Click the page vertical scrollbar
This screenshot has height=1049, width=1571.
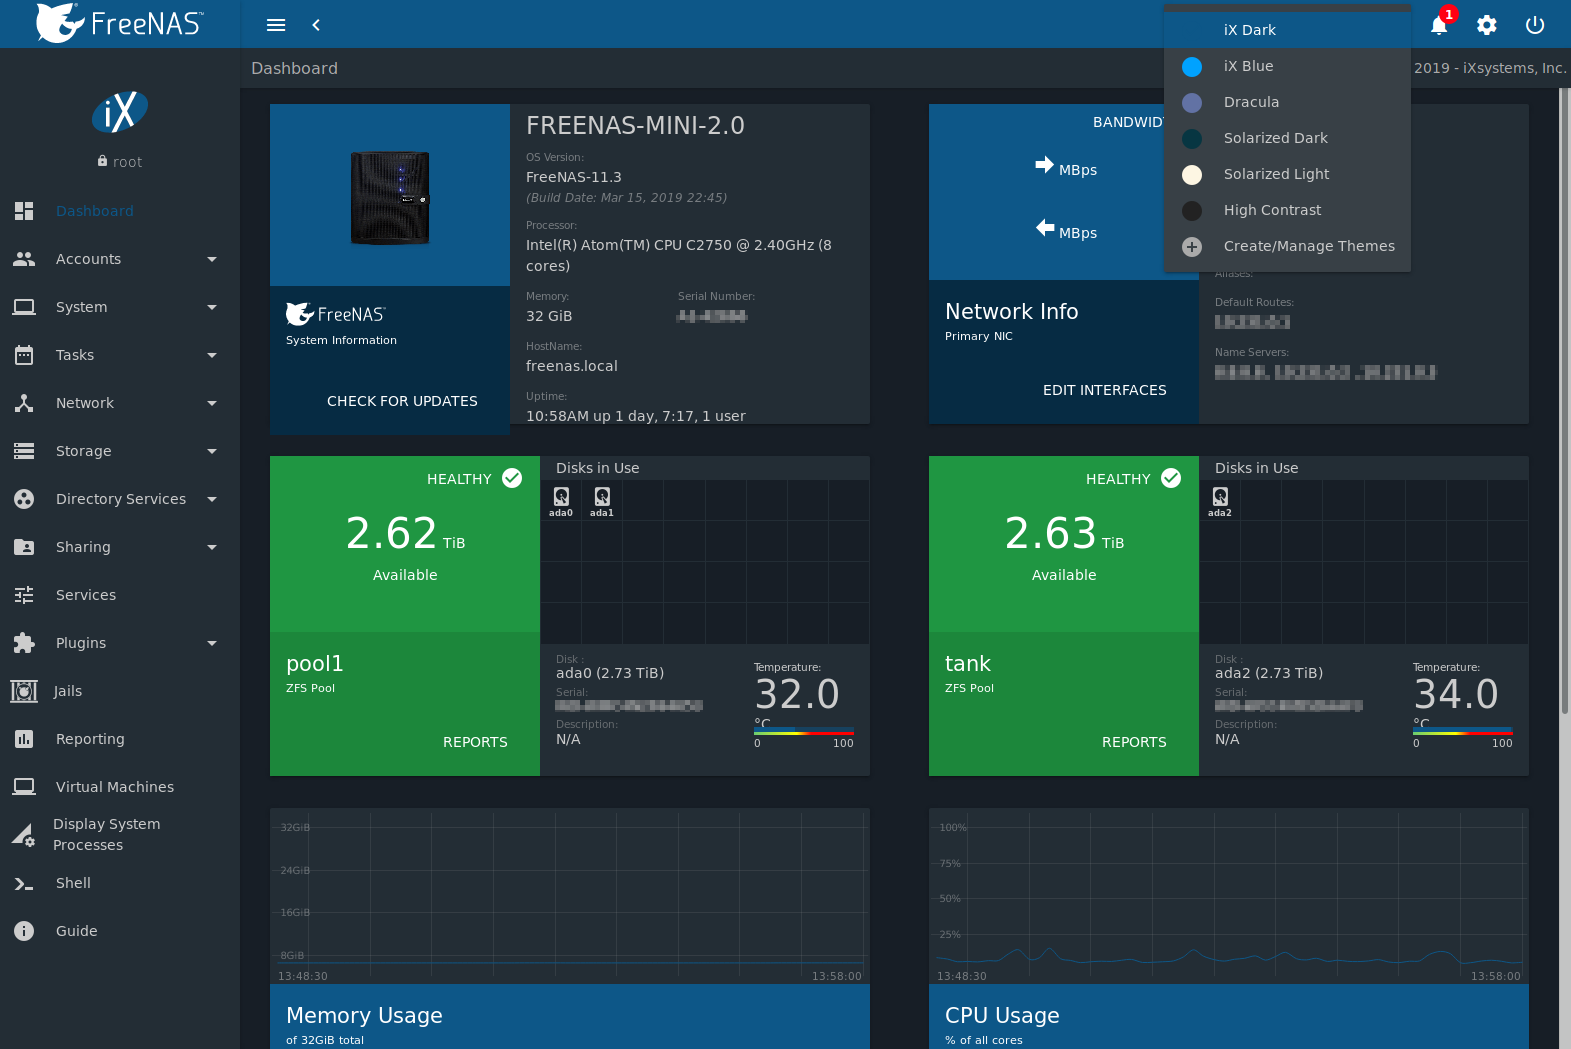point(1565,400)
